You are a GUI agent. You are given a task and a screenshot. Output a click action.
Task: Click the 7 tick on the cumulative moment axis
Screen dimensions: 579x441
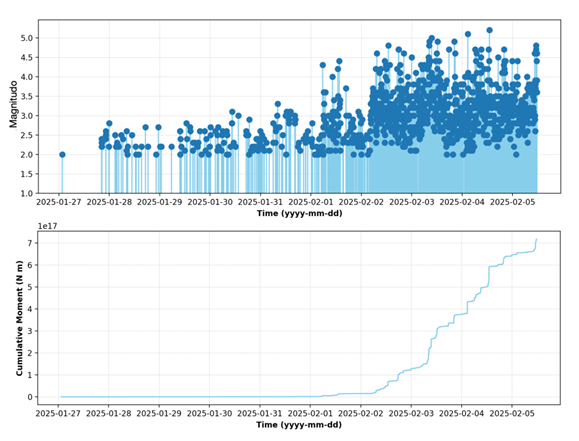point(31,243)
